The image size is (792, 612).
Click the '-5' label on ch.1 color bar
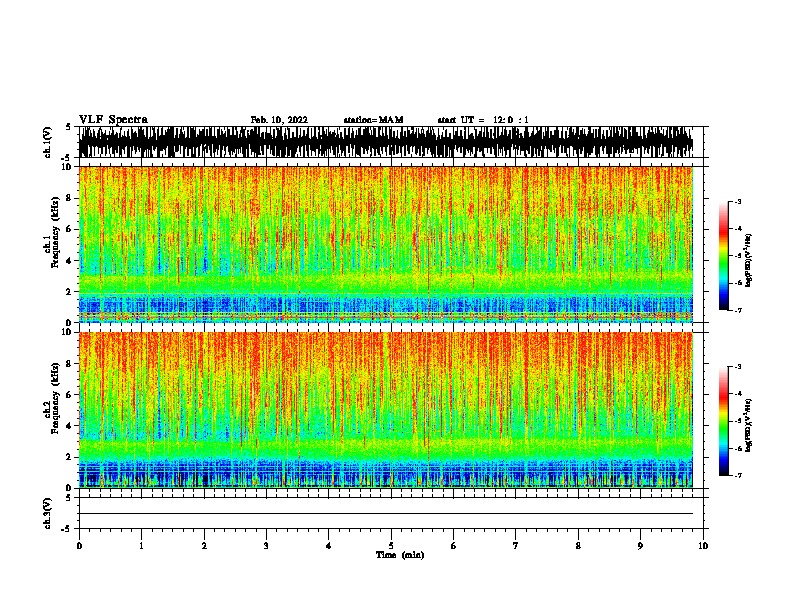pyautogui.click(x=738, y=256)
